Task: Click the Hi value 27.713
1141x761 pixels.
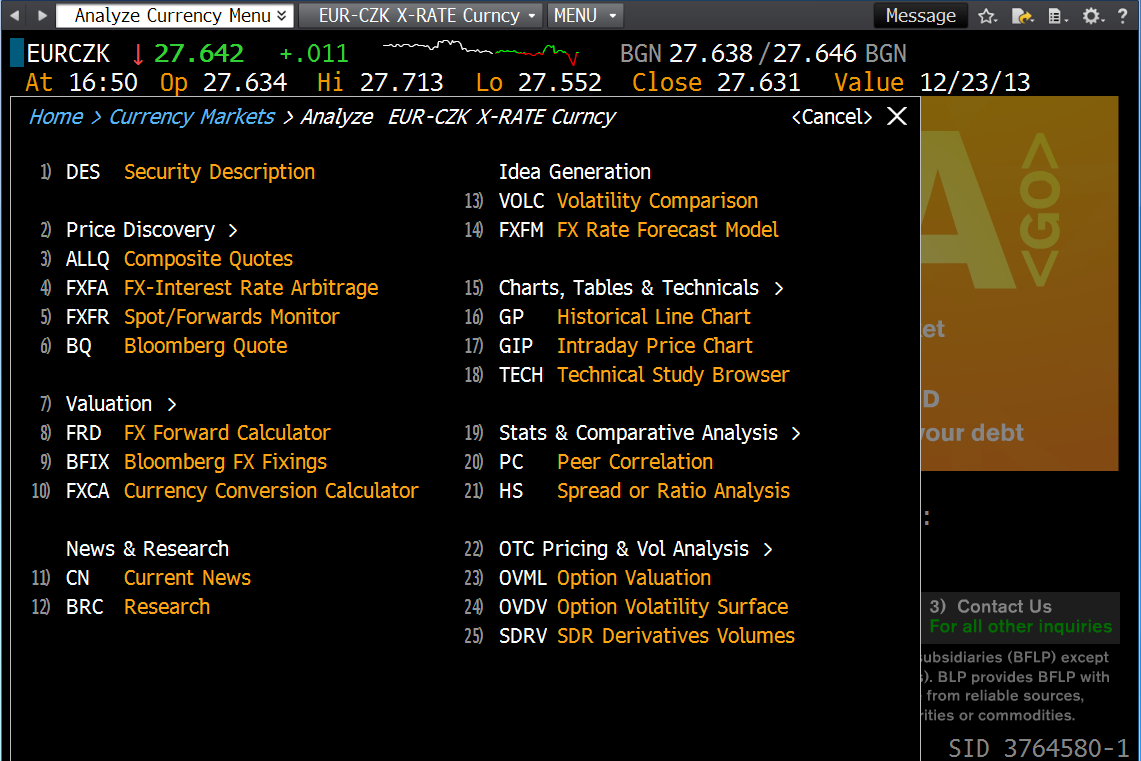Action: [x=402, y=82]
